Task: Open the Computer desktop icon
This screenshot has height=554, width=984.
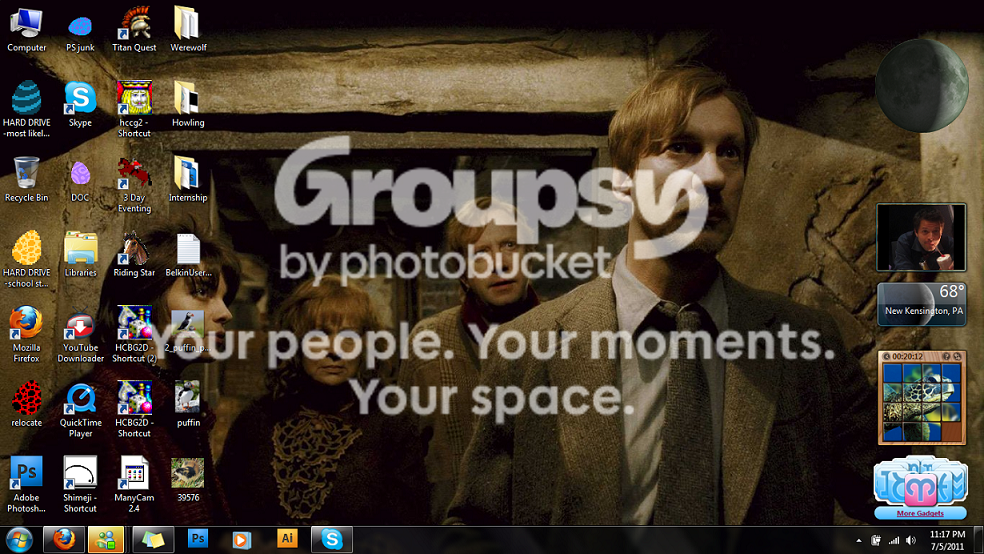Action: [26, 30]
